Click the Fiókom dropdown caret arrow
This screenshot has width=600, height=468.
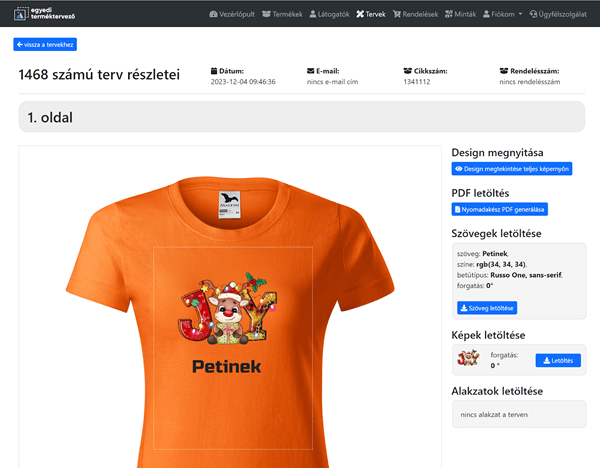520,14
